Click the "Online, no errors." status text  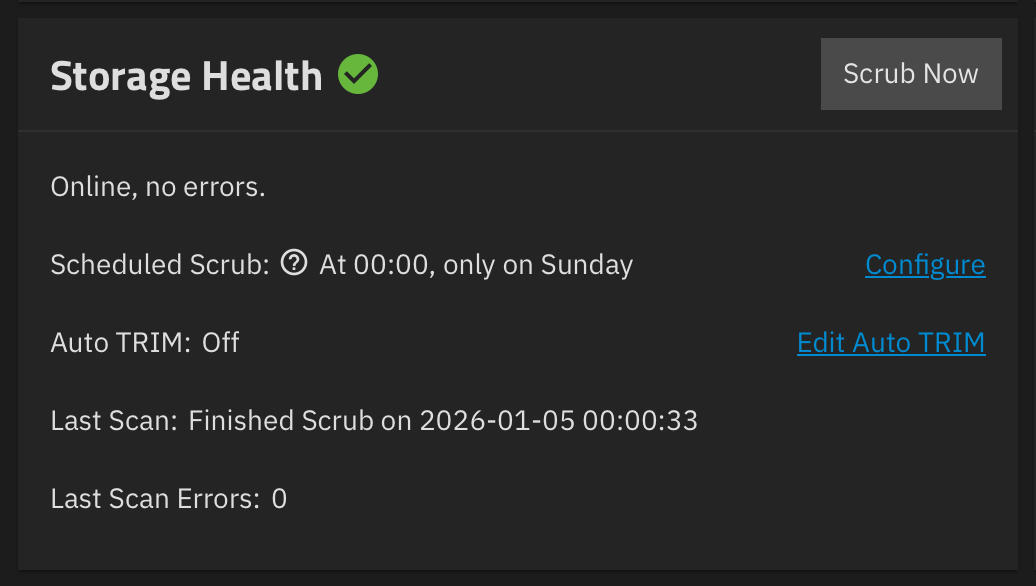pos(158,187)
